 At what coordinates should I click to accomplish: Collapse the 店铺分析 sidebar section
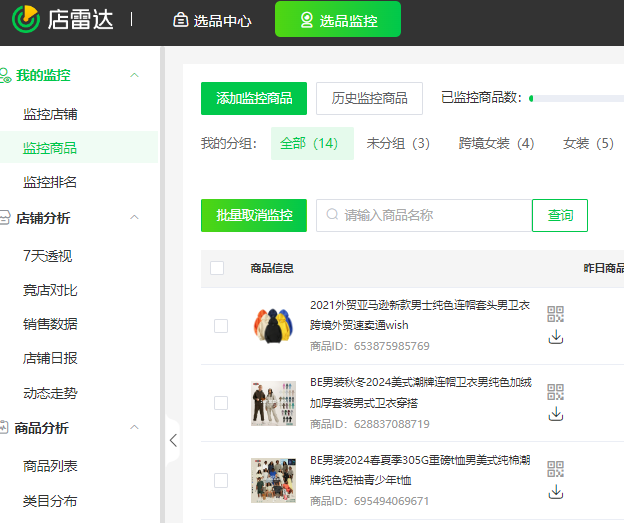coord(134,217)
